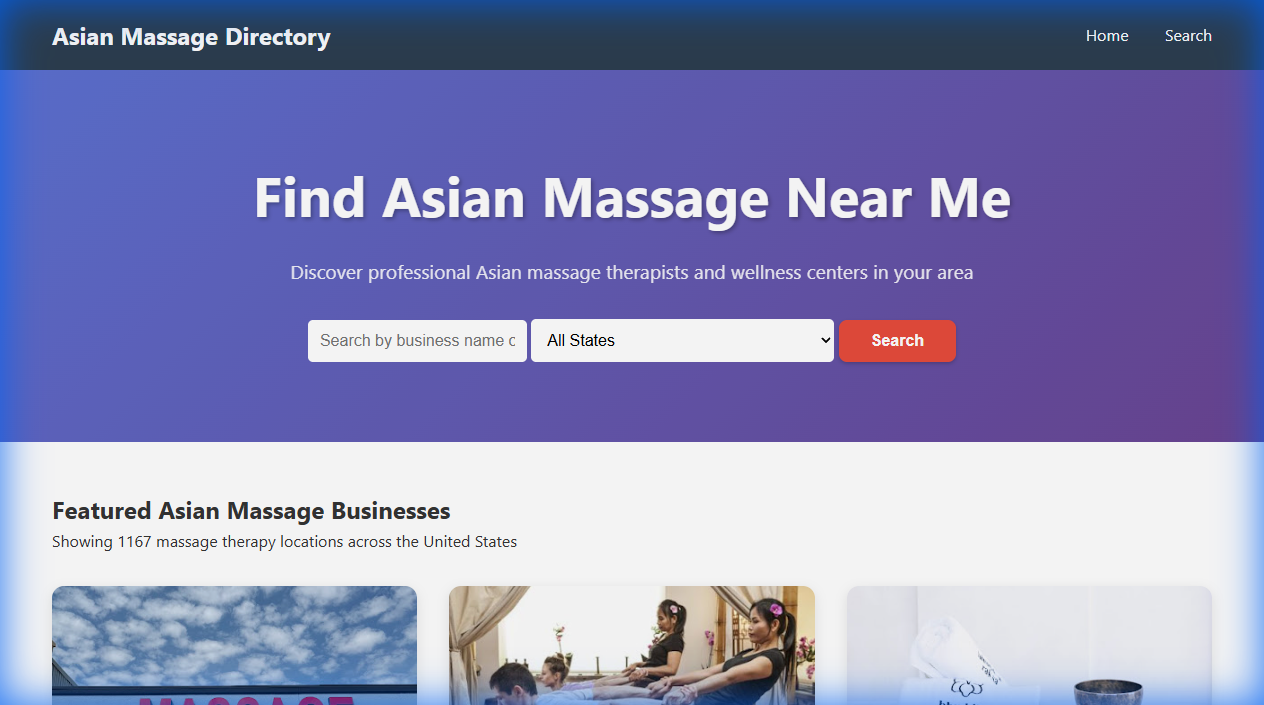Click the red Search button
Screen dimensions: 1264x705
(x=896, y=340)
